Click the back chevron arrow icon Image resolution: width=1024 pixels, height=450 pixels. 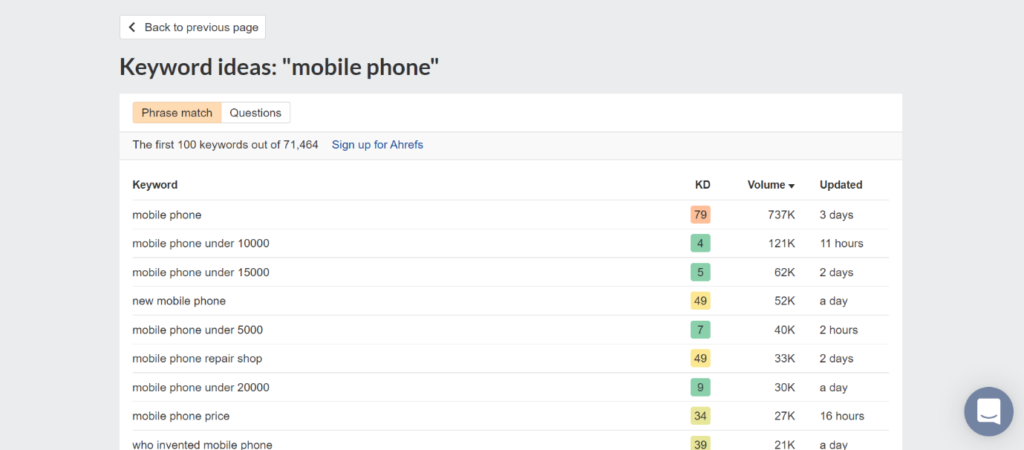(132, 27)
